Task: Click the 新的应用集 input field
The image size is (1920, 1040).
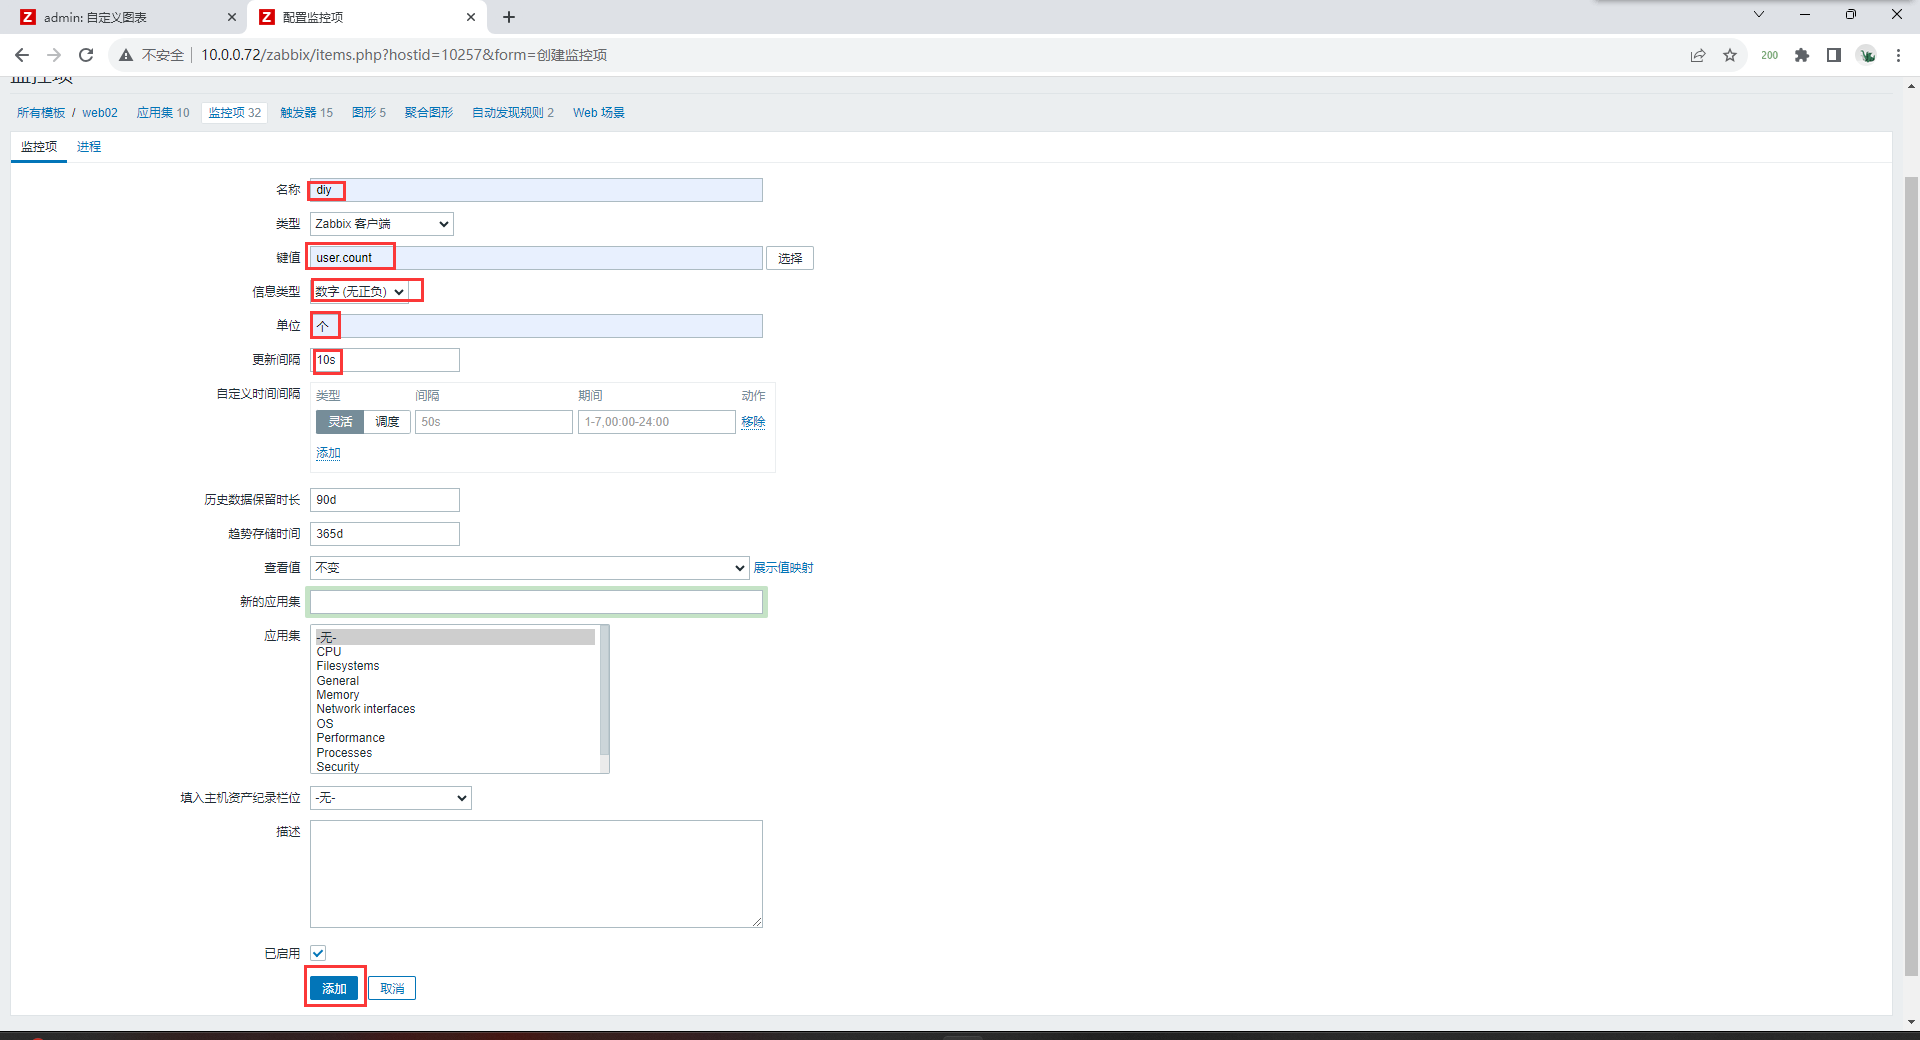Action: (x=536, y=602)
